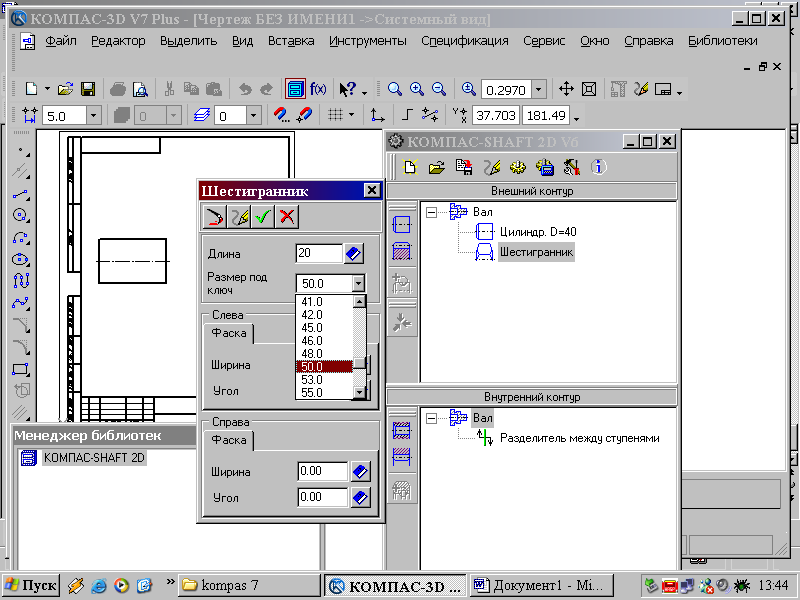Click the context help arrow icon

(x=348, y=89)
